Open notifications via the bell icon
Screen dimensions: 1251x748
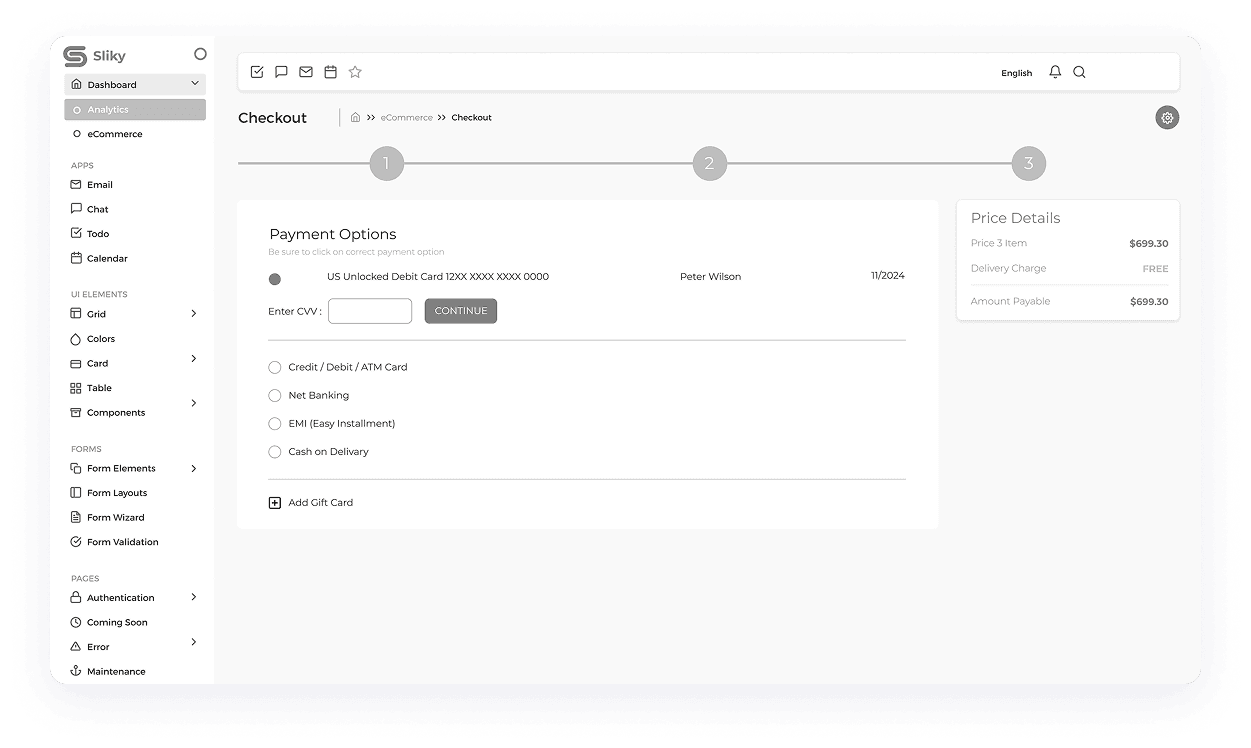coord(1054,71)
